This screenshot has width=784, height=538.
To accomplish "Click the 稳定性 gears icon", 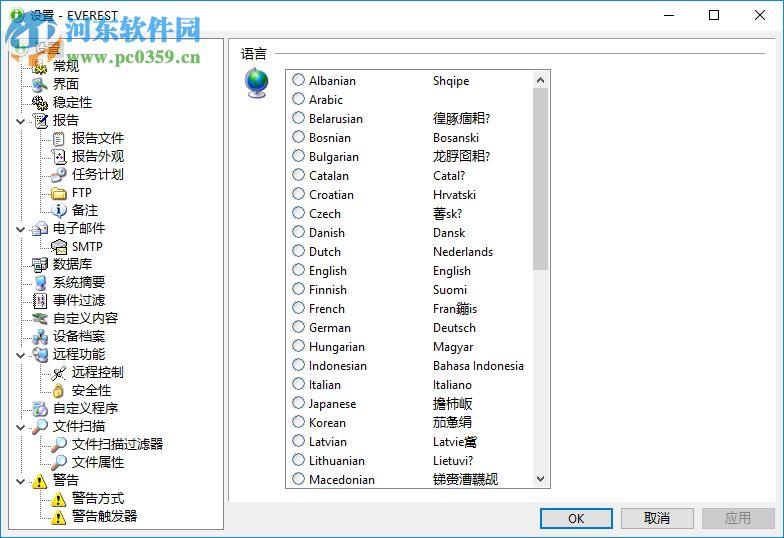I will click(40, 102).
